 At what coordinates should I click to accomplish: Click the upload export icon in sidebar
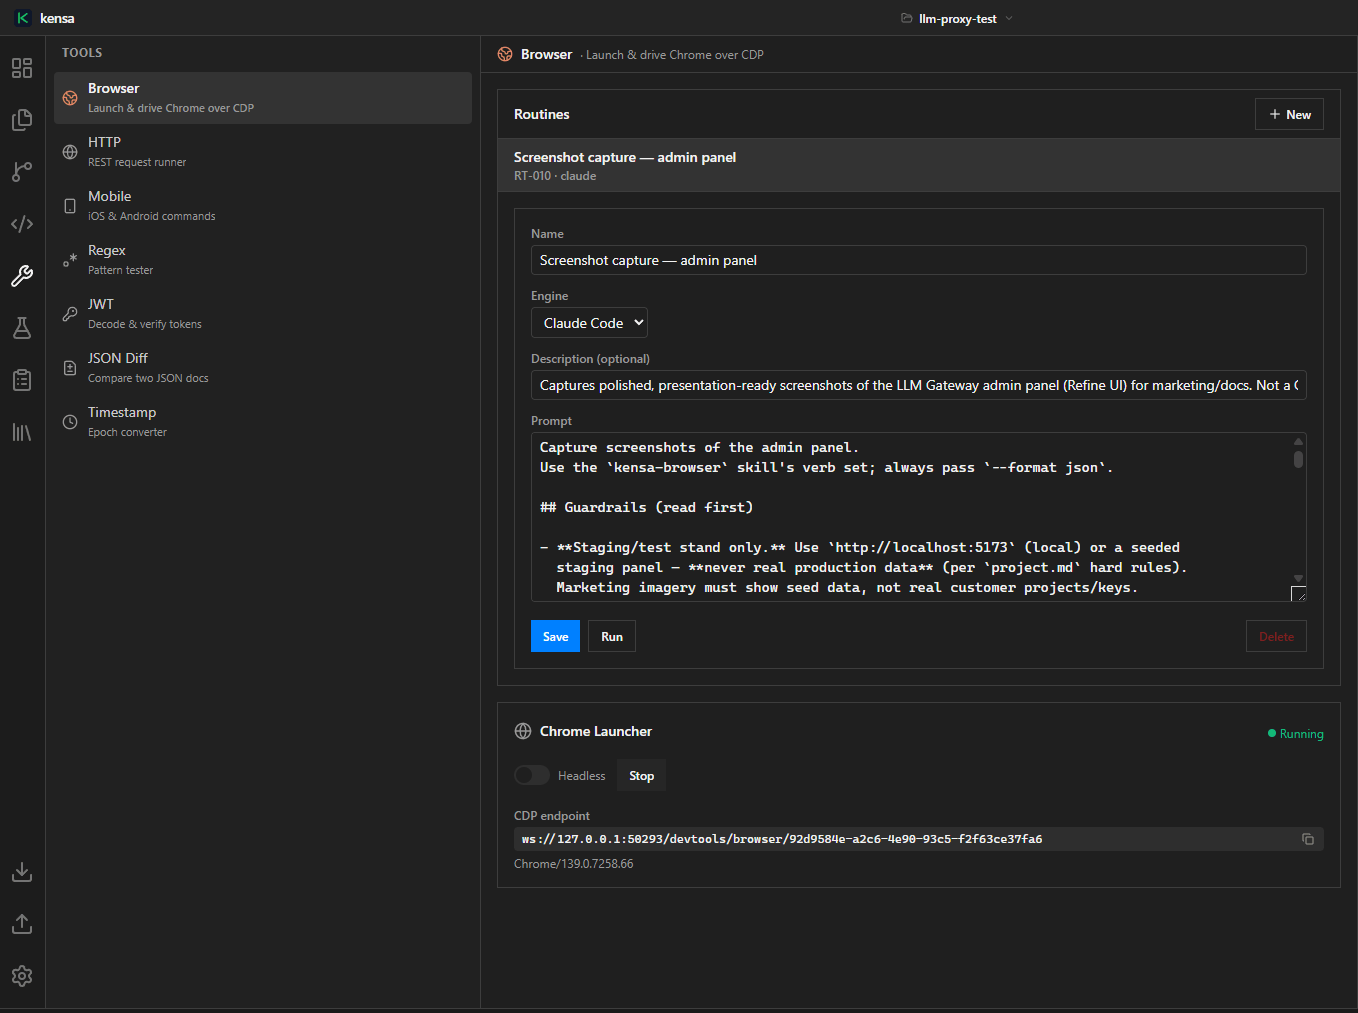[x=22, y=924]
